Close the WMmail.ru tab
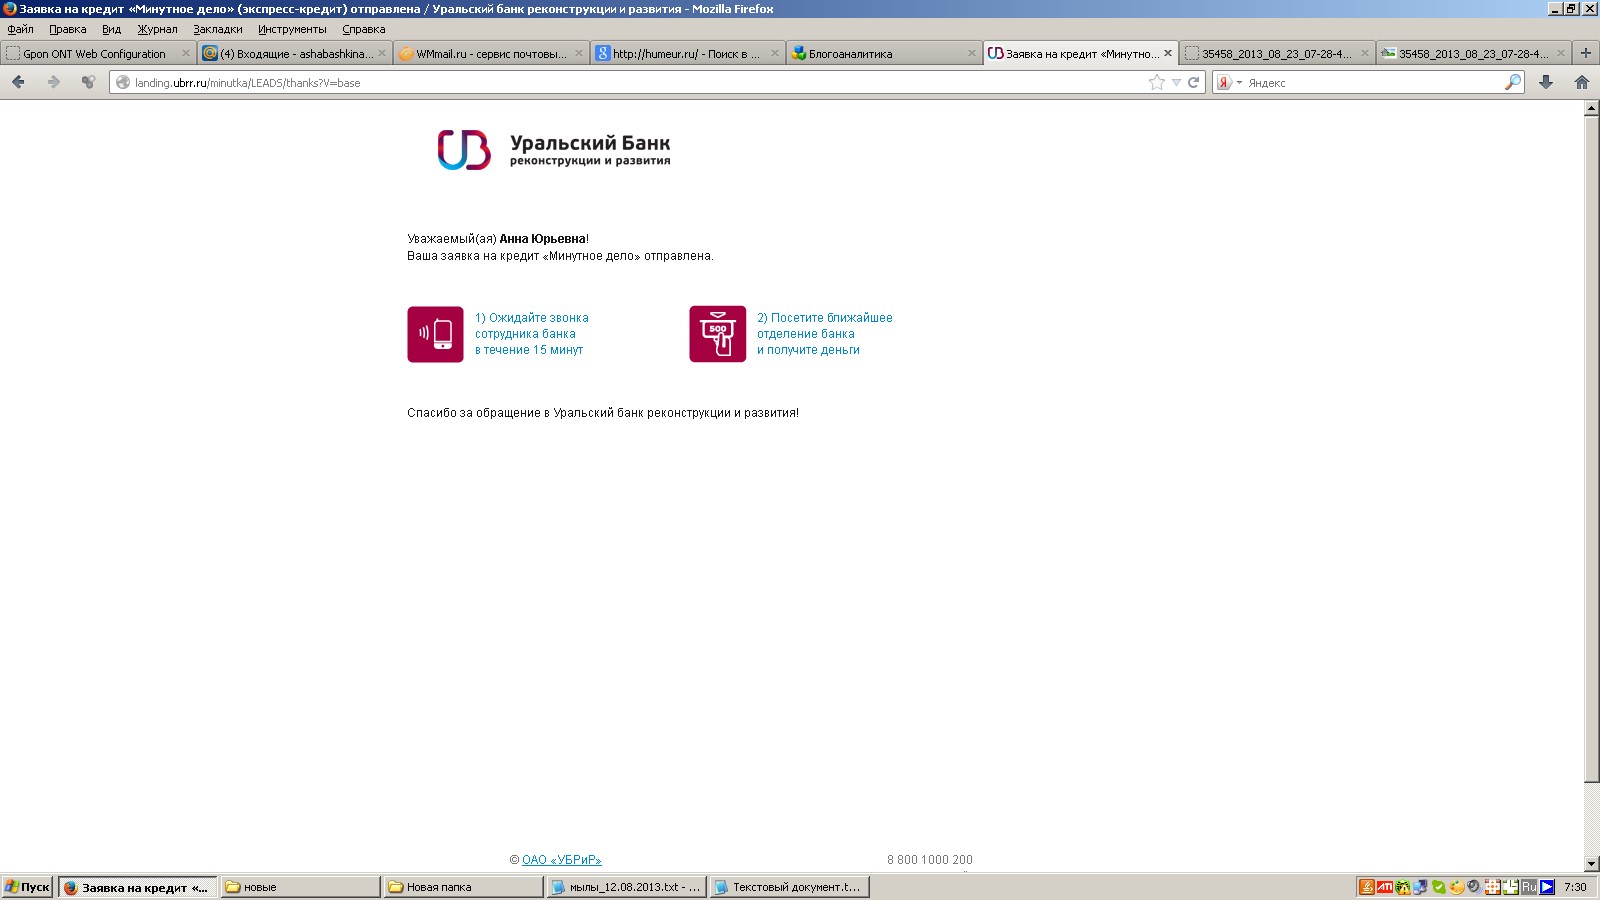Image resolution: width=1600 pixels, height=900 pixels. click(x=578, y=54)
